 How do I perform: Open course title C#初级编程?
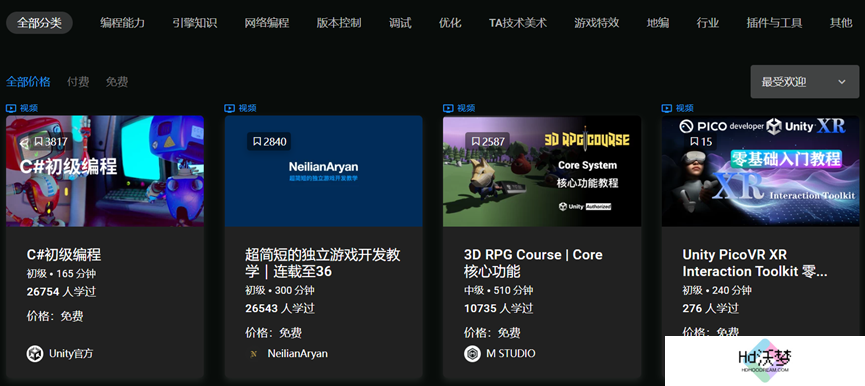point(64,255)
